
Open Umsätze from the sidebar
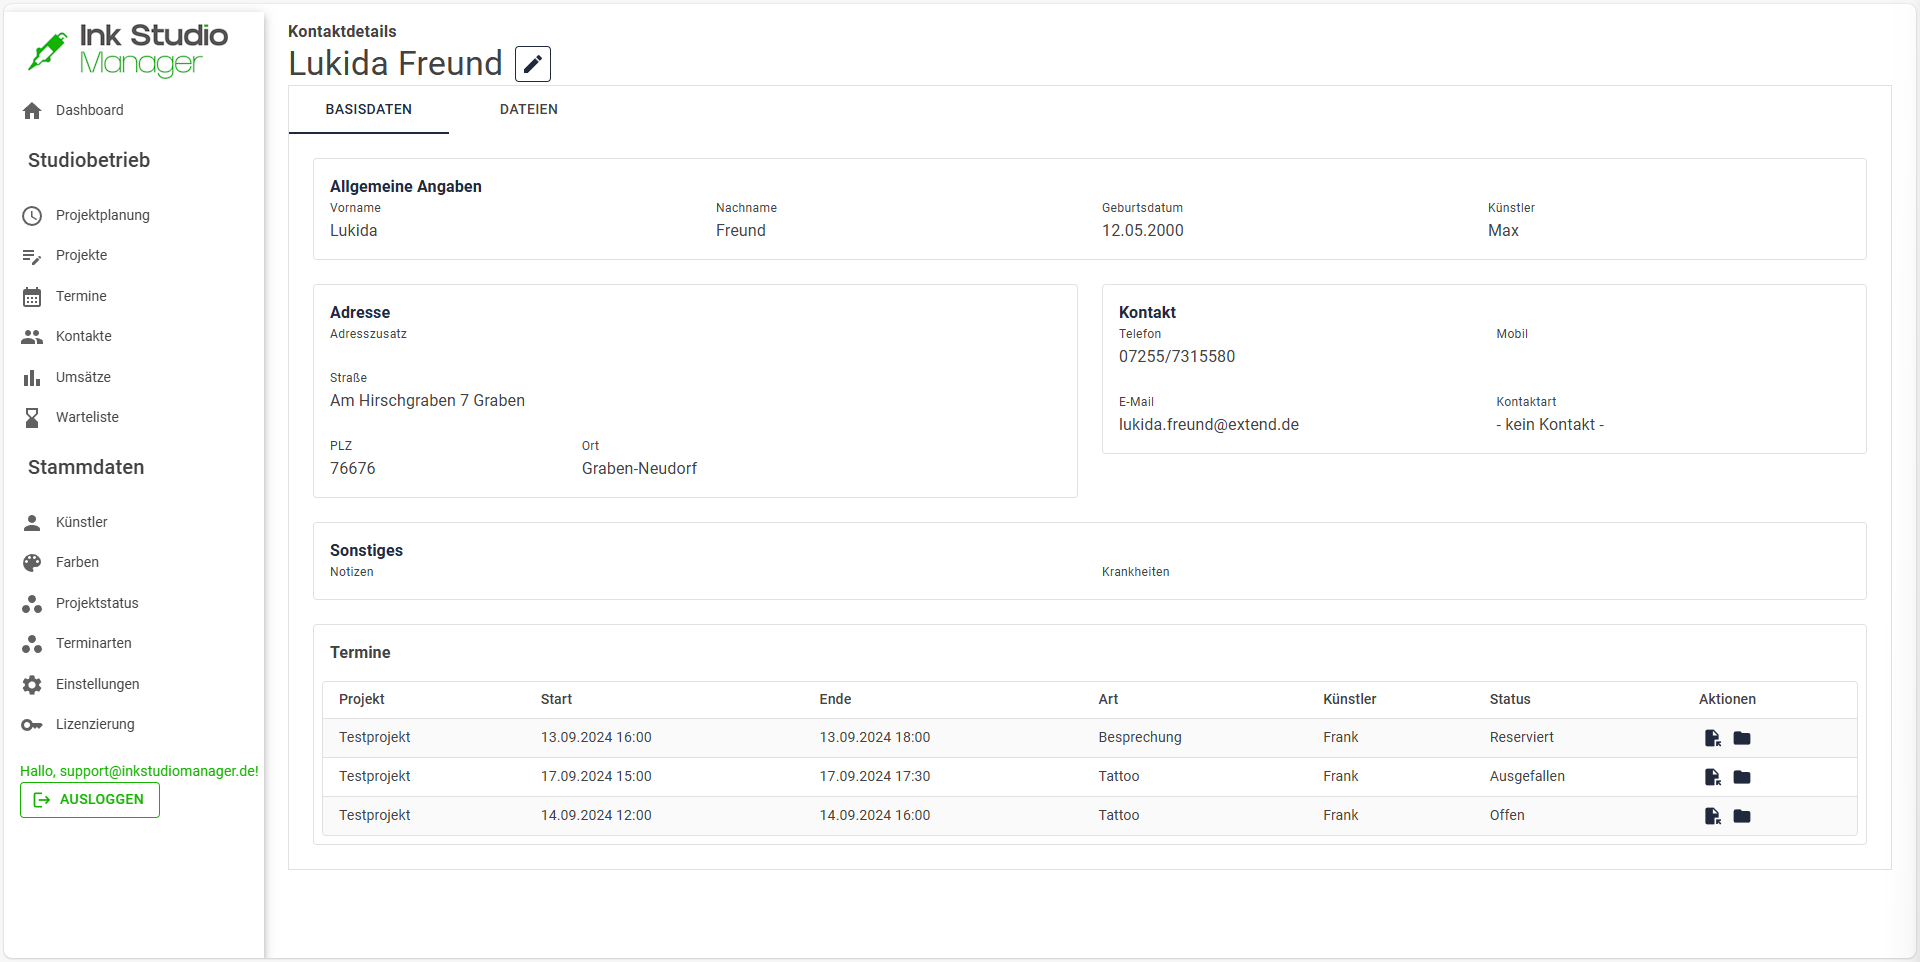[83, 378]
